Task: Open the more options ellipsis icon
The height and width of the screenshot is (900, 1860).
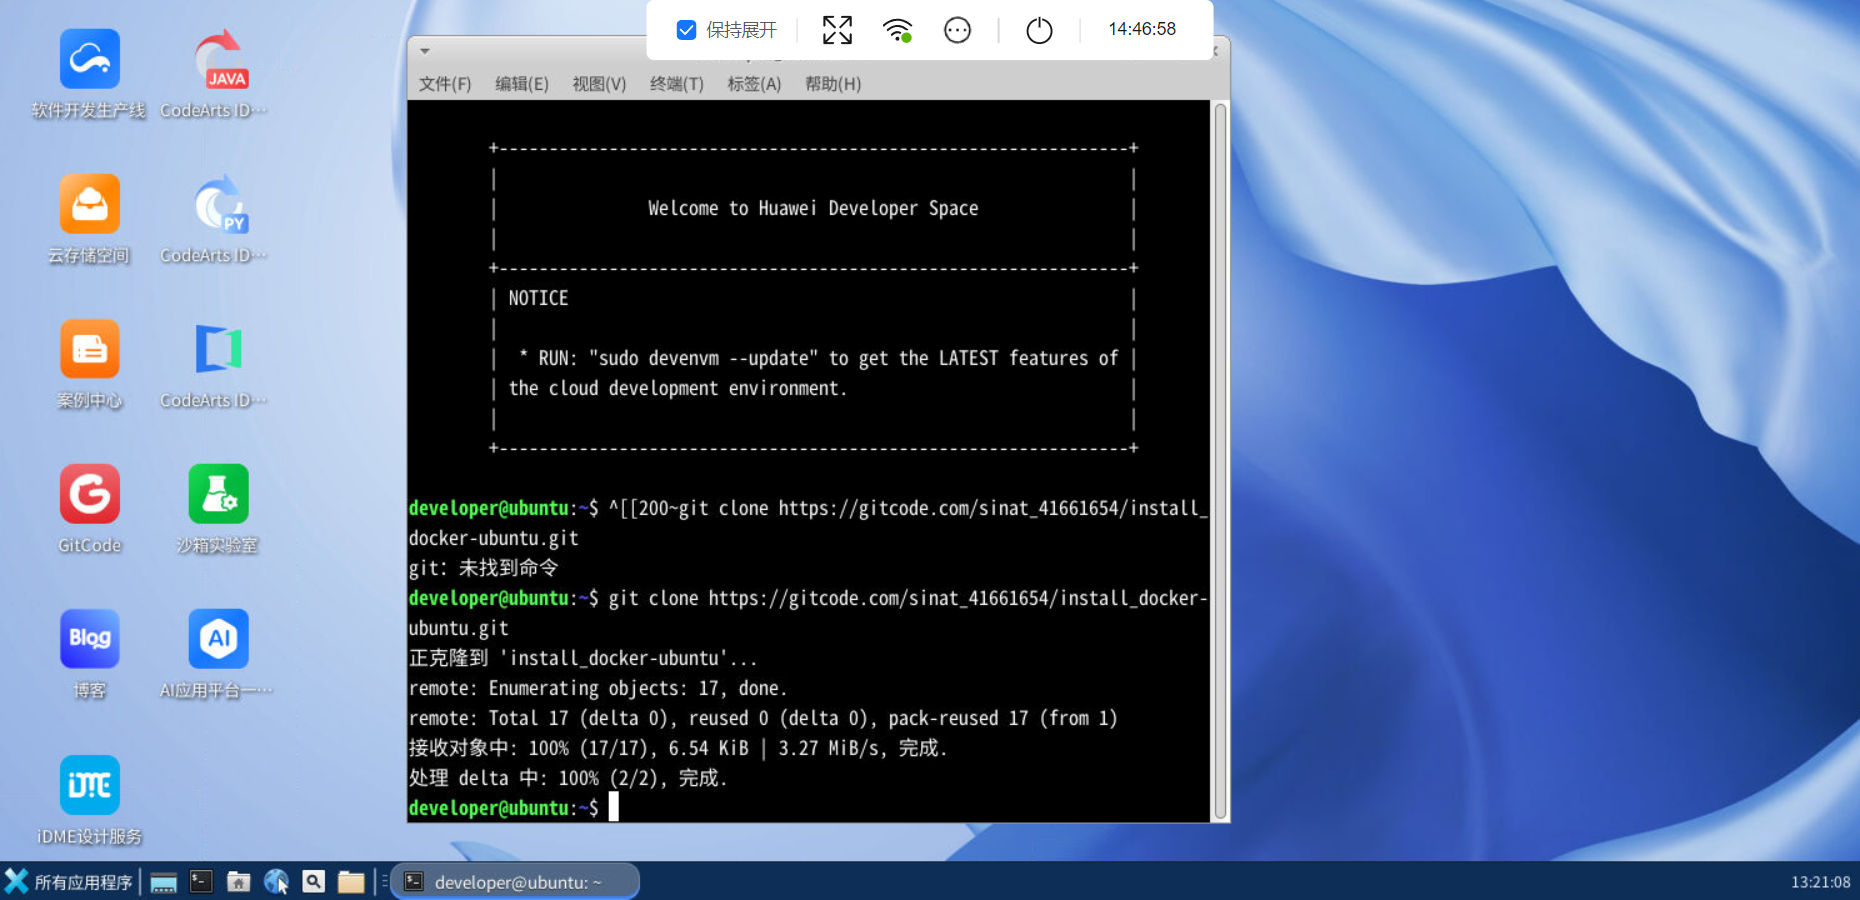Action: click(957, 30)
